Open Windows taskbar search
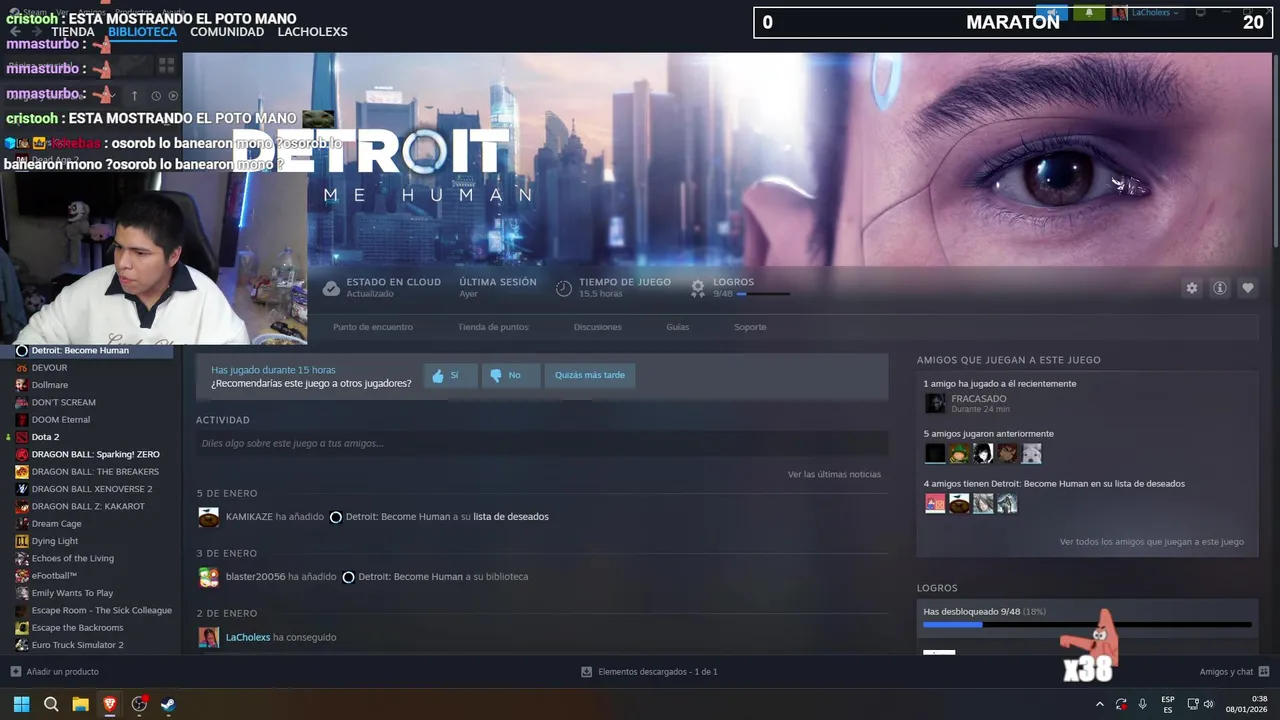Viewport: 1280px width, 720px height. pyautogui.click(x=51, y=704)
